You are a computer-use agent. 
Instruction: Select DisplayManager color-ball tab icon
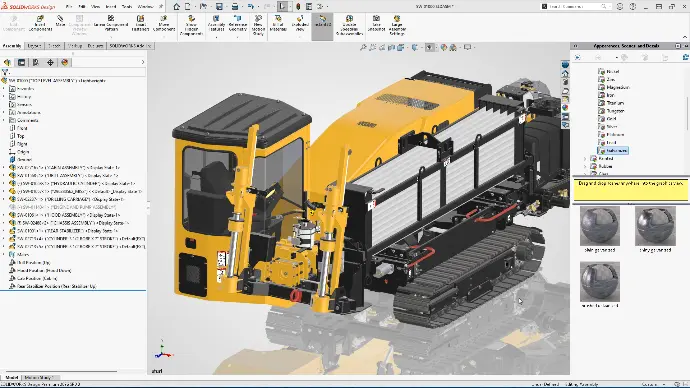[65, 62]
